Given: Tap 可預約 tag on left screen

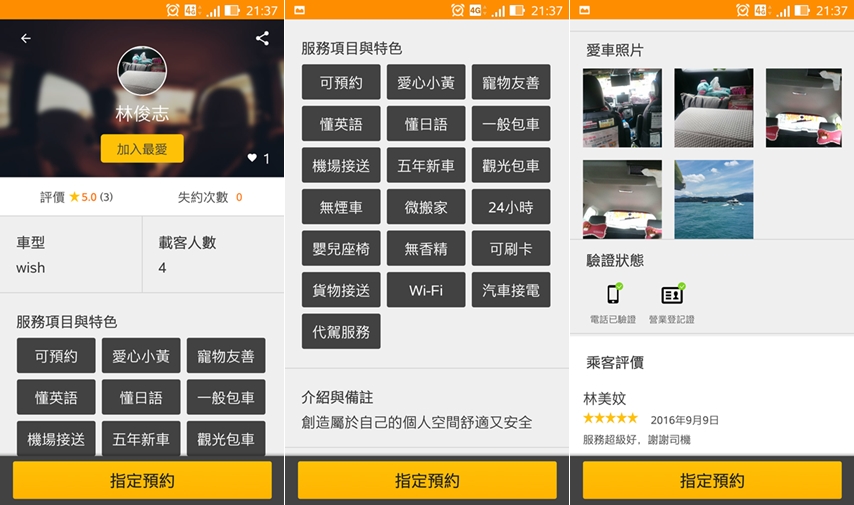Looking at the screenshot, I should click(56, 356).
